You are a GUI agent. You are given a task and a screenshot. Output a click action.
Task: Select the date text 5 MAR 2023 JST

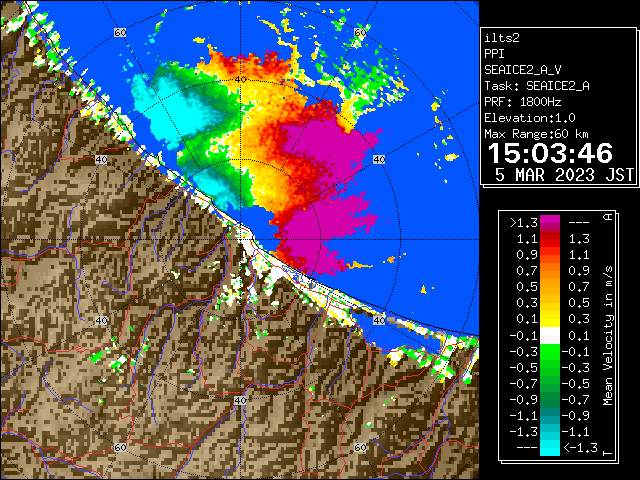tap(564, 175)
